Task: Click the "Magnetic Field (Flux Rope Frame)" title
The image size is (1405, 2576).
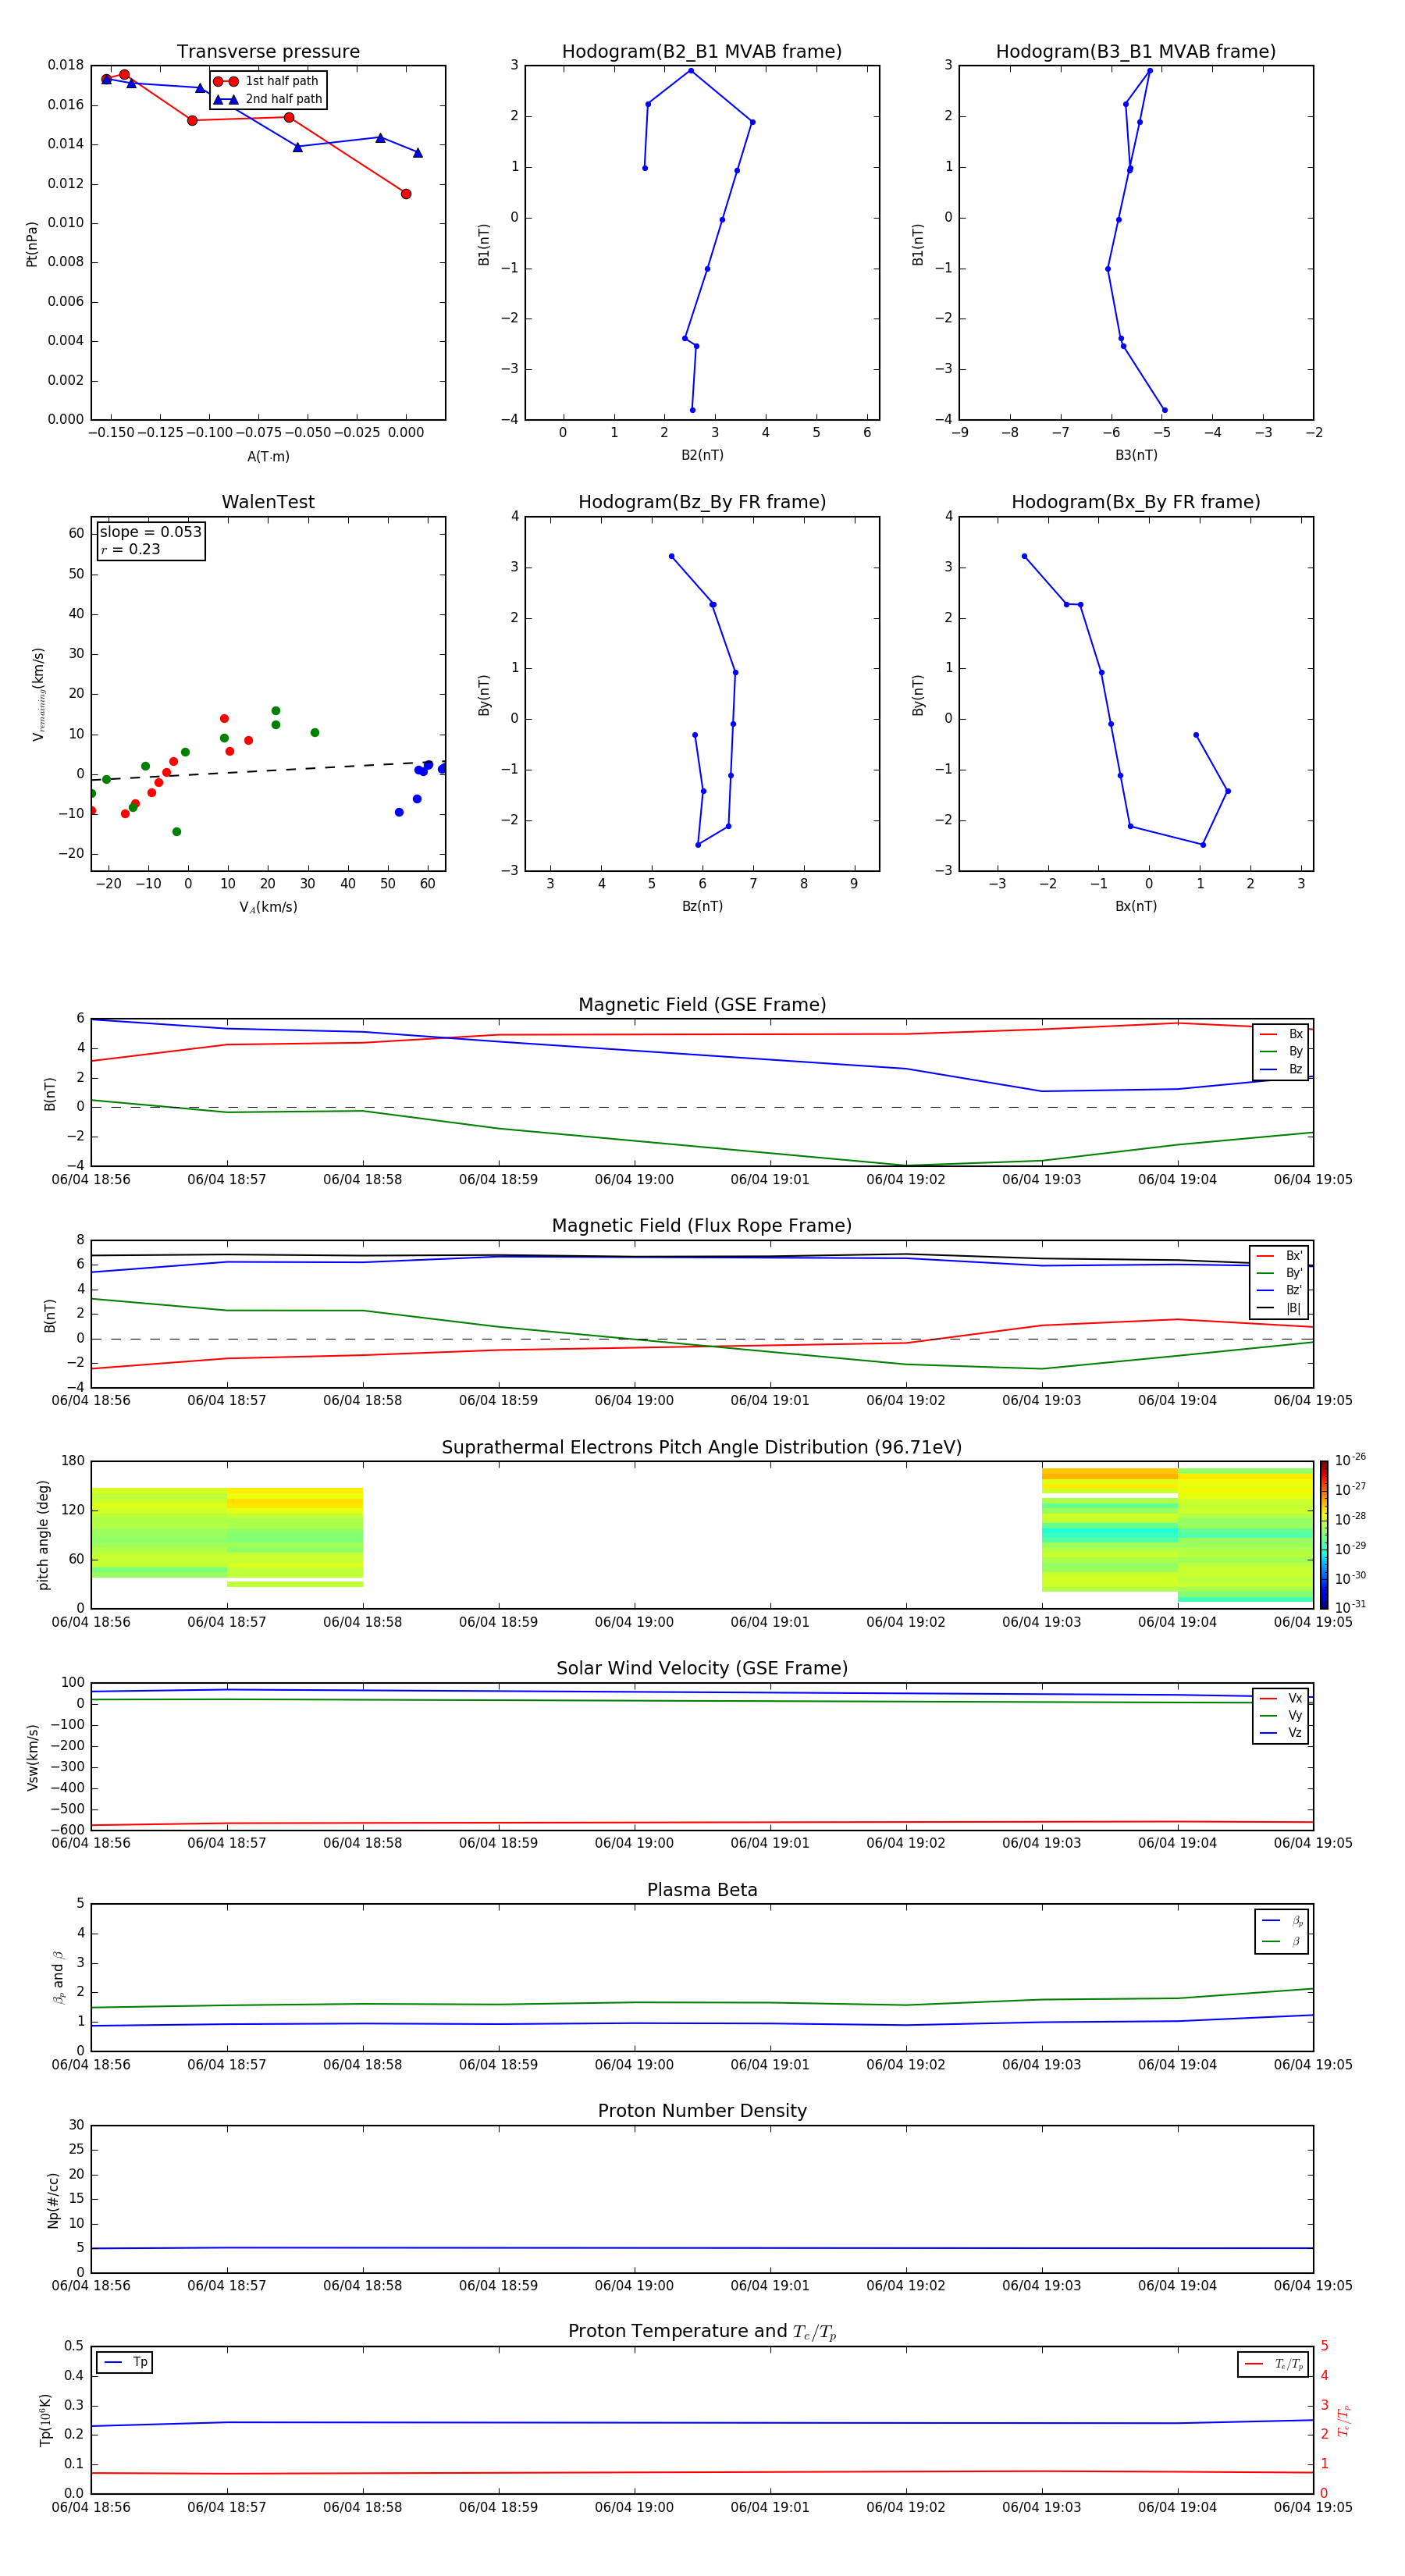Action: click(x=702, y=1226)
